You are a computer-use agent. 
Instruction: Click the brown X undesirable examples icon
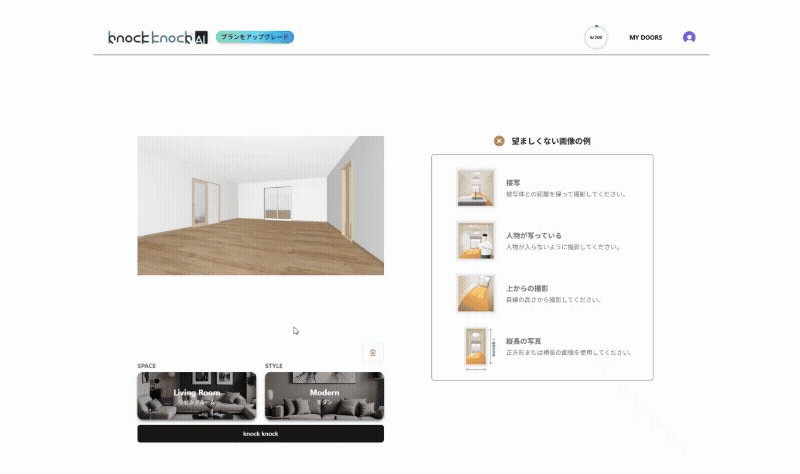pyautogui.click(x=499, y=141)
